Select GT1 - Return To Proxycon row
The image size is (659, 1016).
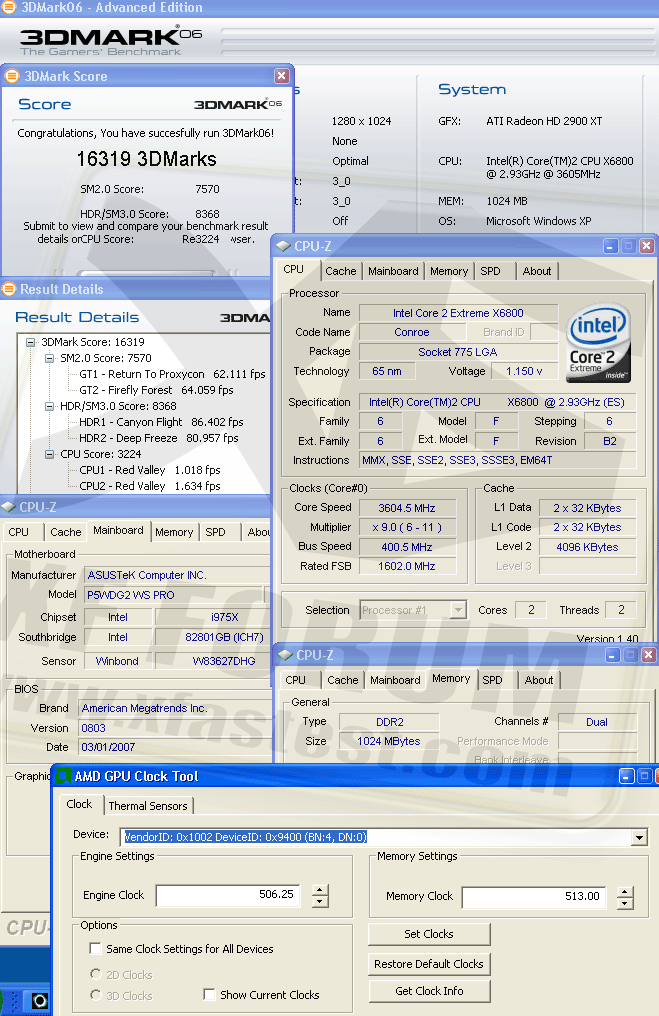pos(172,374)
